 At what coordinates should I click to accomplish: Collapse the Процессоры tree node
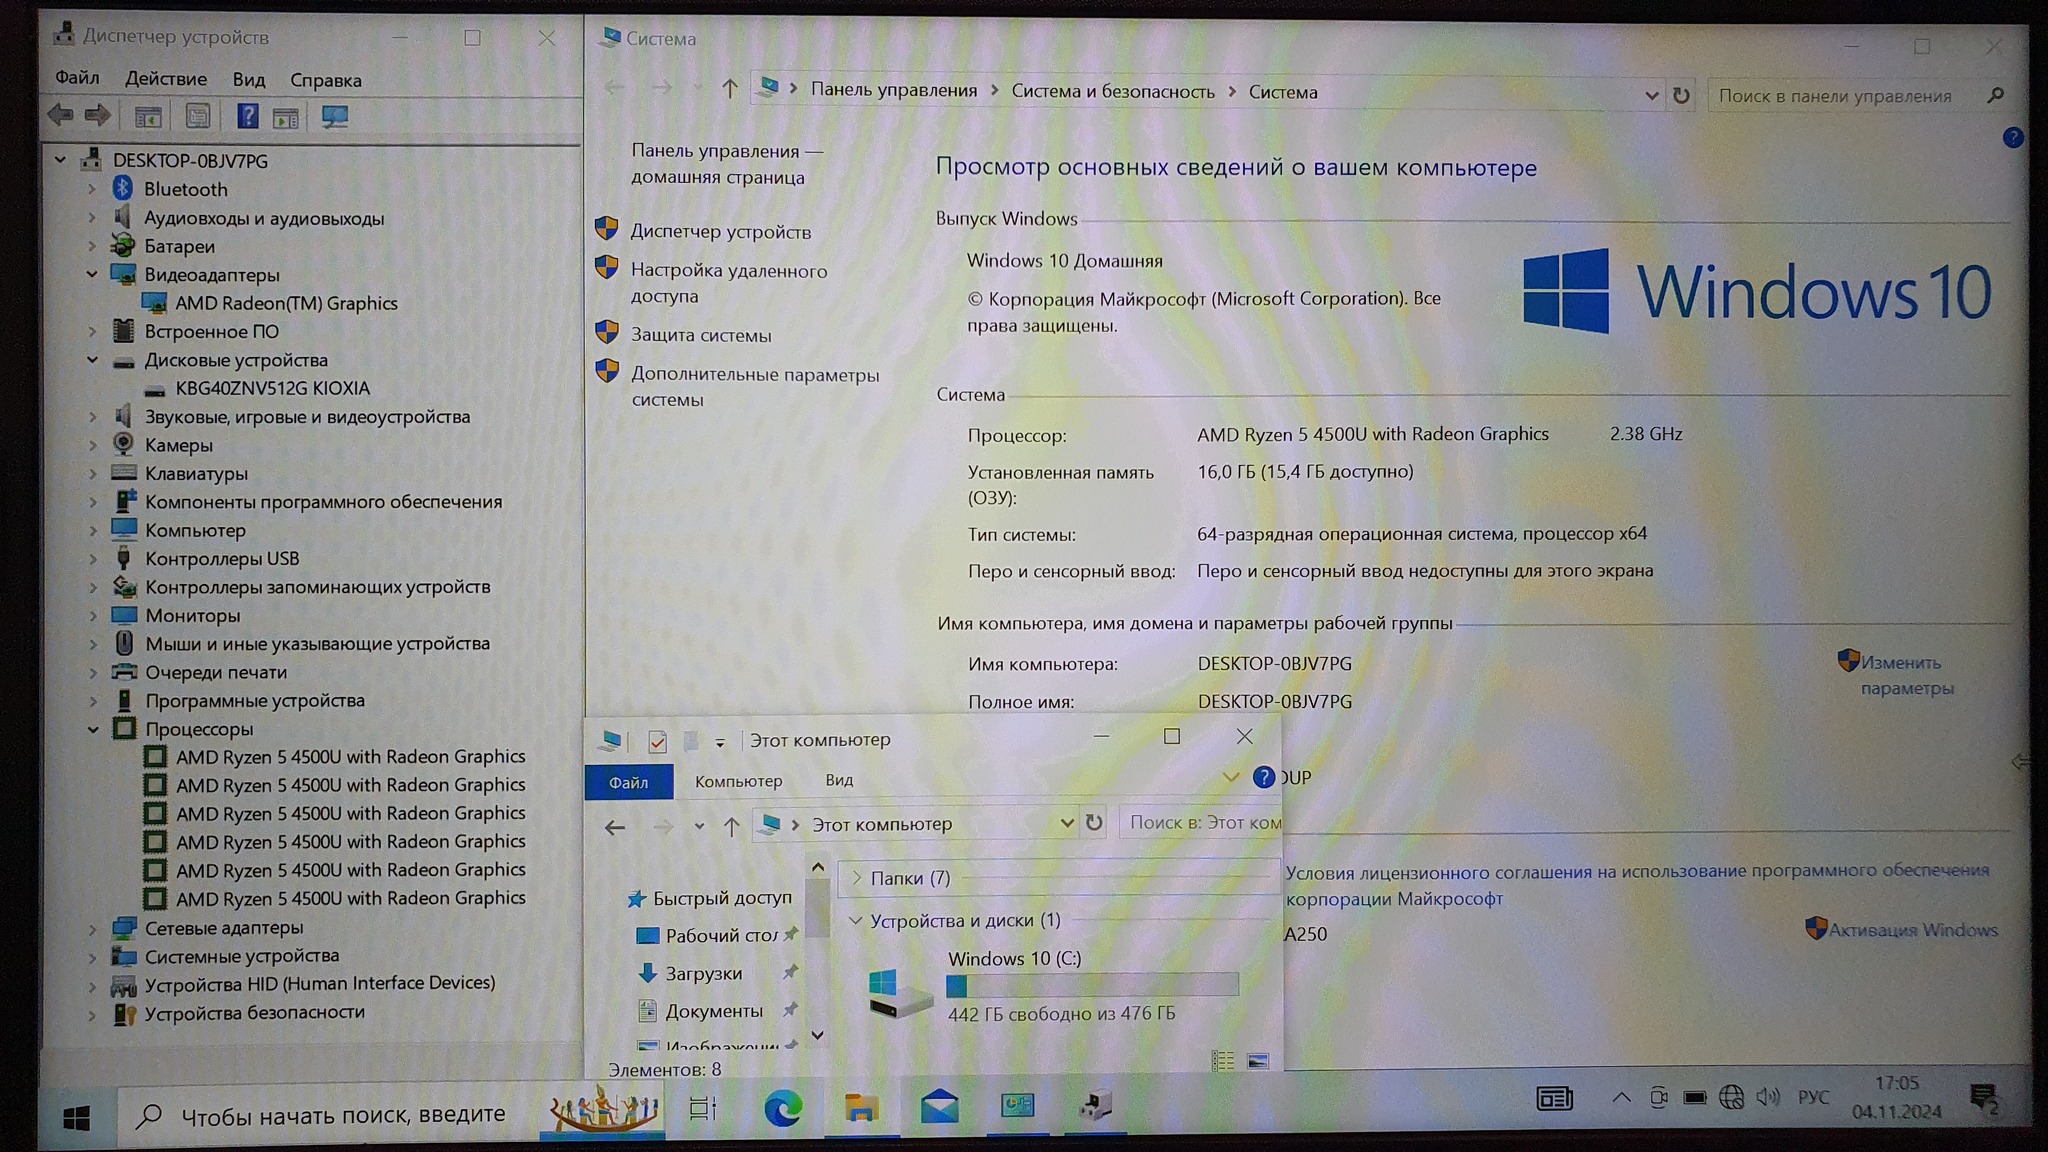coord(93,729)
